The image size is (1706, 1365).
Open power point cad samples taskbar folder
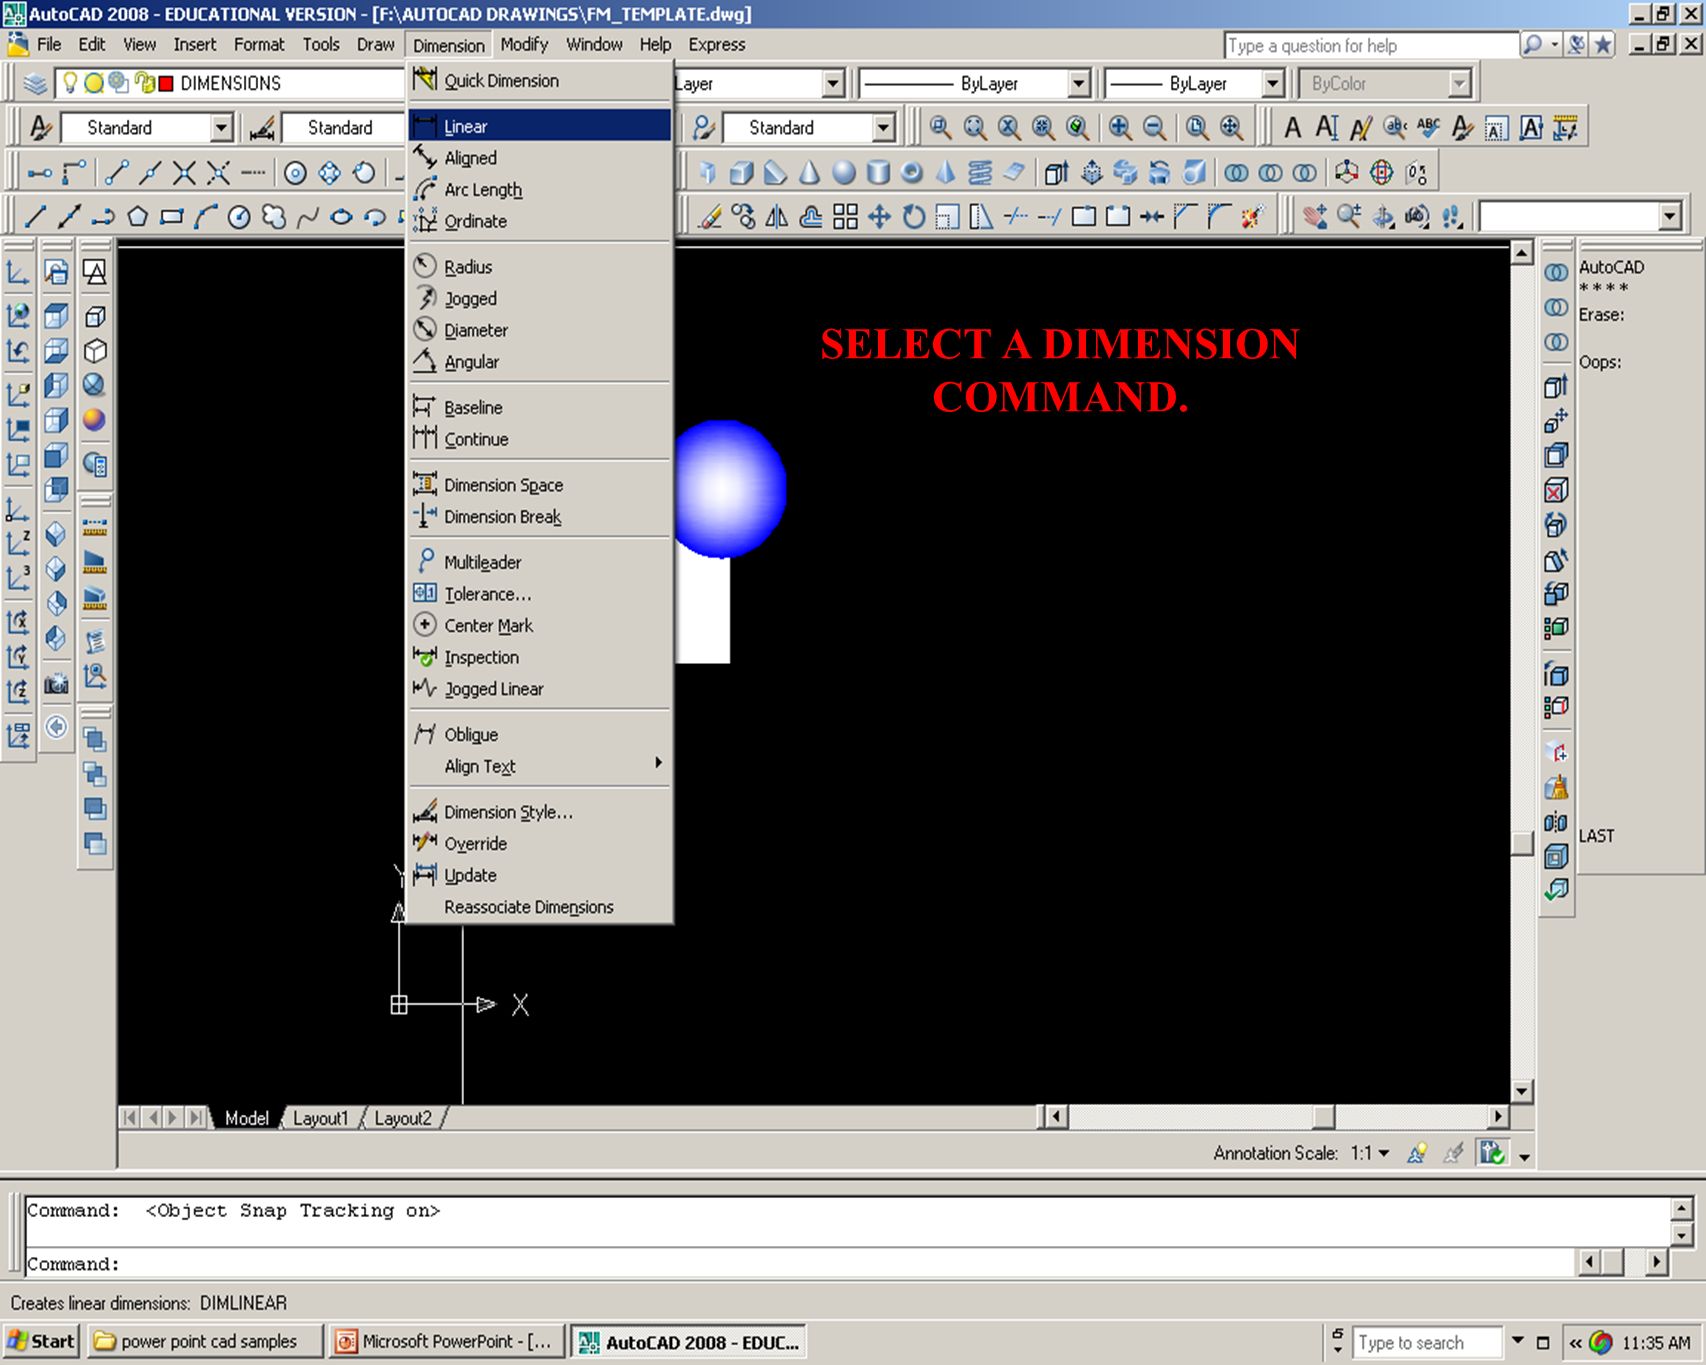click(204, 1341)
